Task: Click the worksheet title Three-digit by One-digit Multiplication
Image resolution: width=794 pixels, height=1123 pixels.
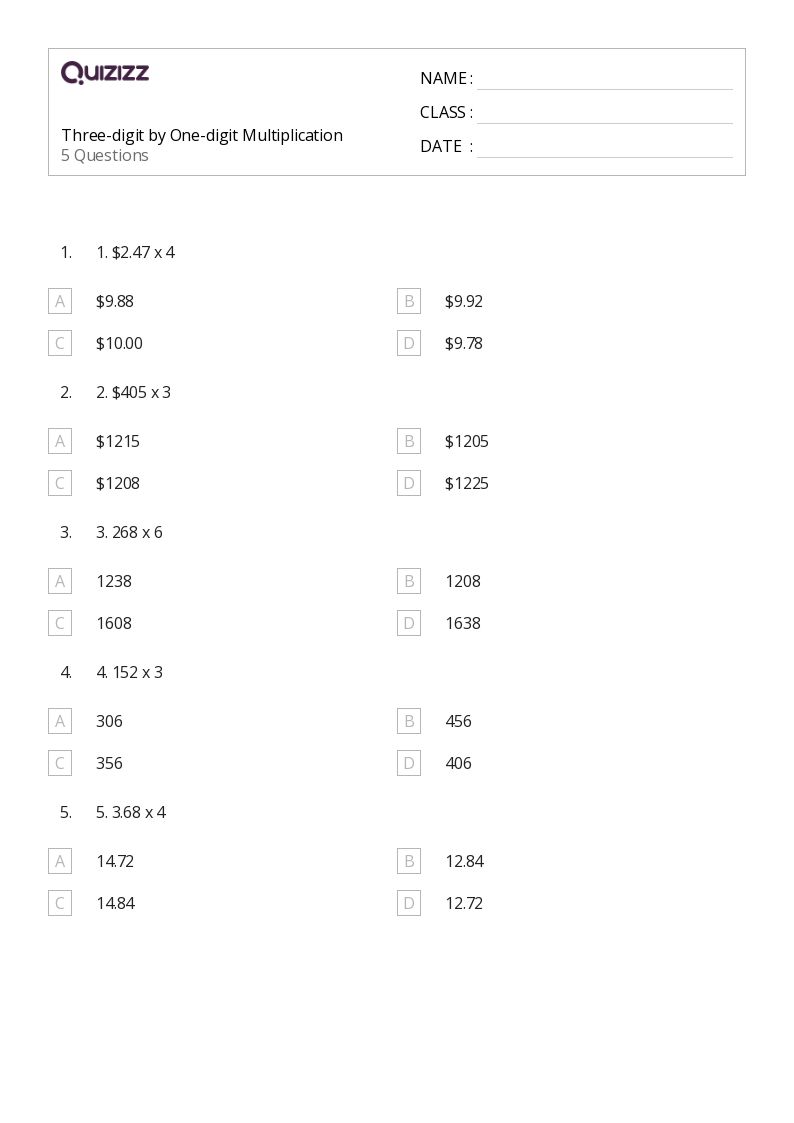Action: pos(202,135)
